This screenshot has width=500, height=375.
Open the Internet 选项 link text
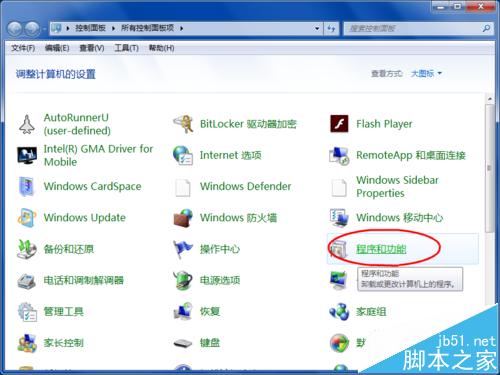[230, 155]
